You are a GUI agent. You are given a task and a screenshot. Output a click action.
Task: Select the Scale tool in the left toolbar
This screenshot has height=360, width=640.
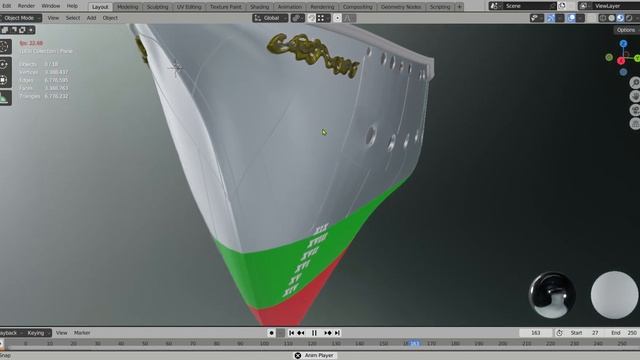tap(4, 80)
